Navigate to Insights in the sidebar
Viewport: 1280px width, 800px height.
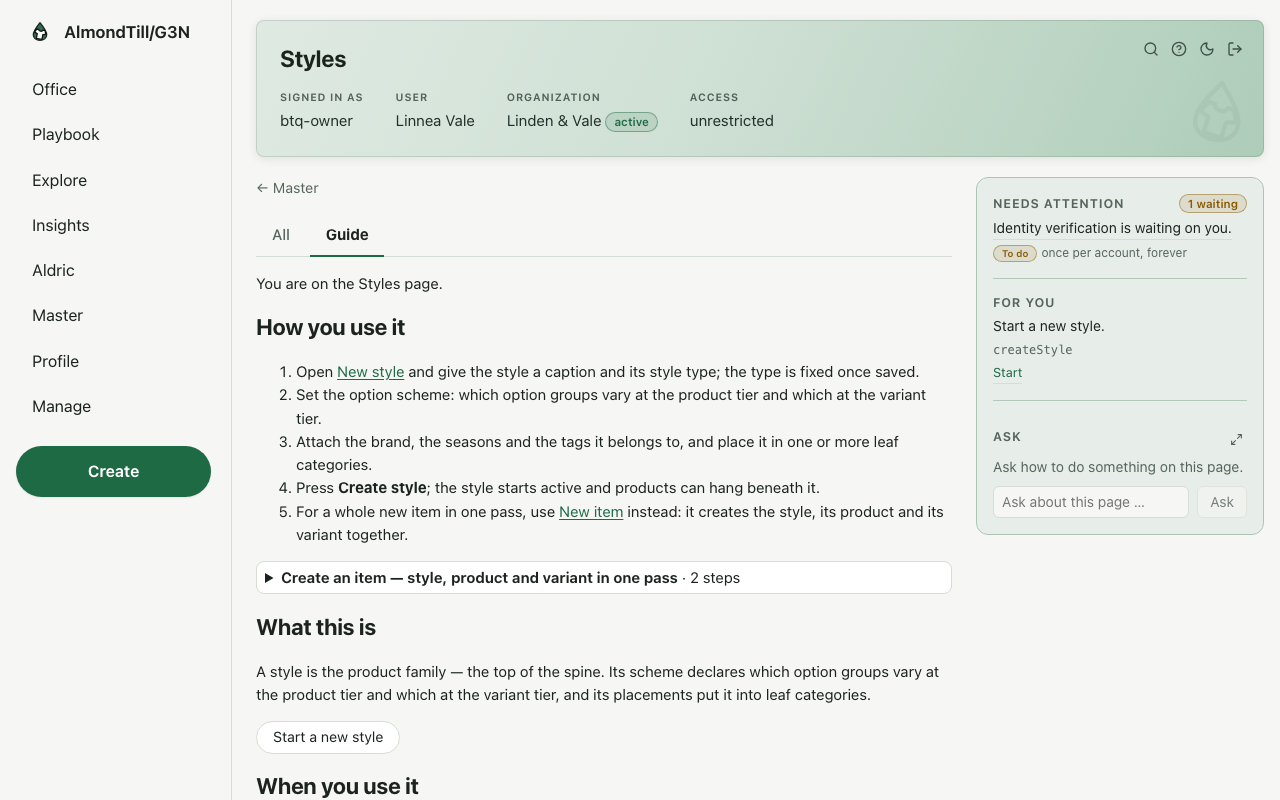61,225
